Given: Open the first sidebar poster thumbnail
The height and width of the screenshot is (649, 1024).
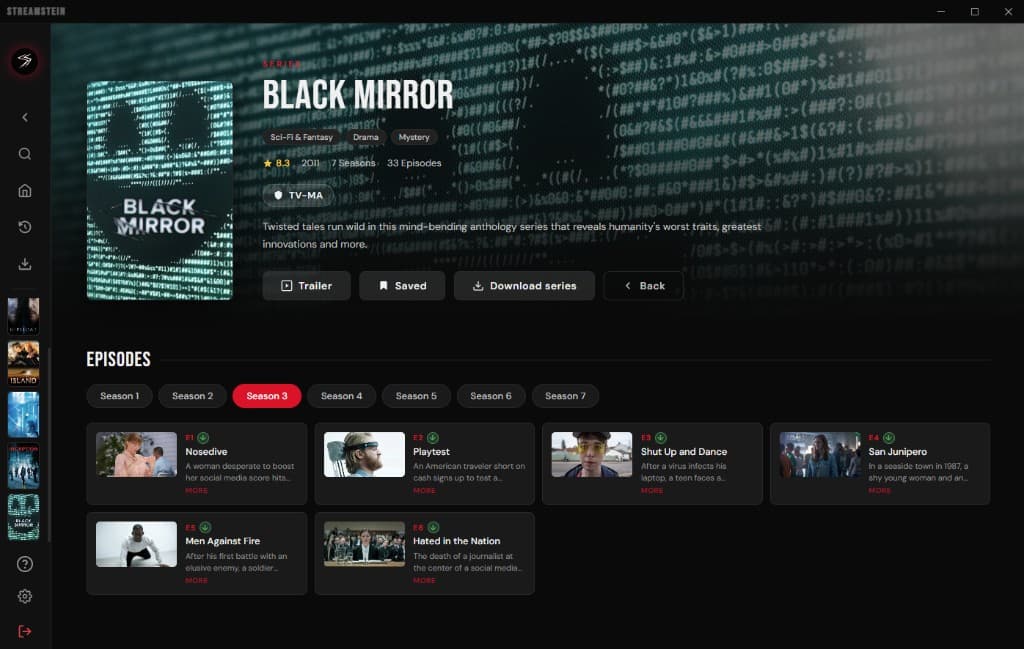Looking at the screenshot, I should [x=24, y=316].
